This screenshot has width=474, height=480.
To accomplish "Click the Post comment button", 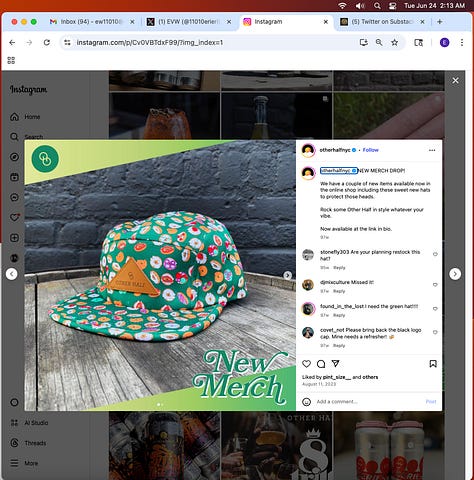I will click(x=431, y=402).
